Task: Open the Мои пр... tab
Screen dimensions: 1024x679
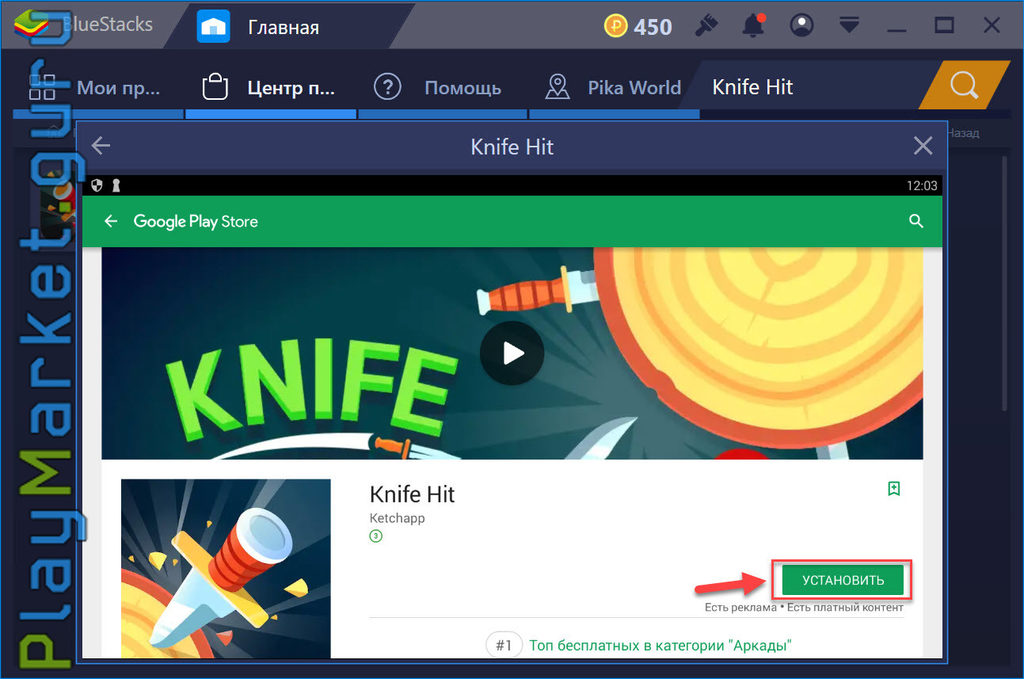Action: 98,87
